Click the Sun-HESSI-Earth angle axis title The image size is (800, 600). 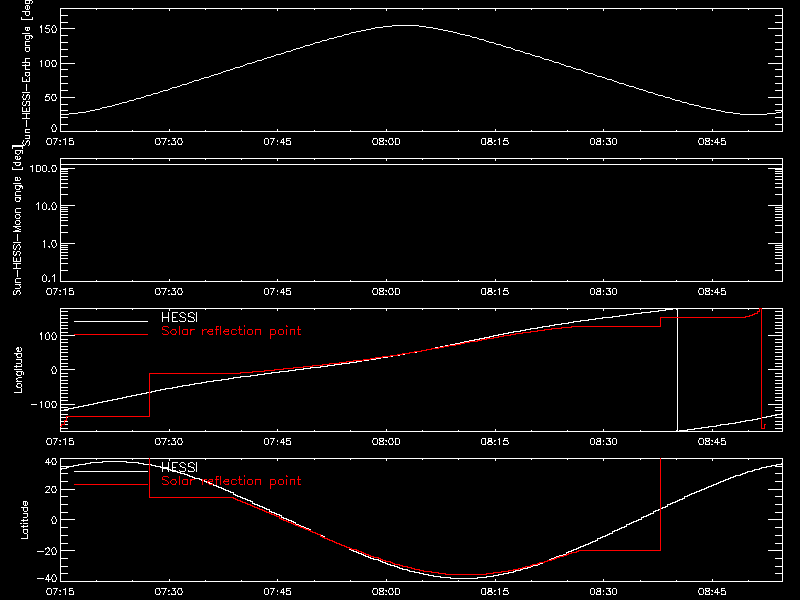coord(27,73)
